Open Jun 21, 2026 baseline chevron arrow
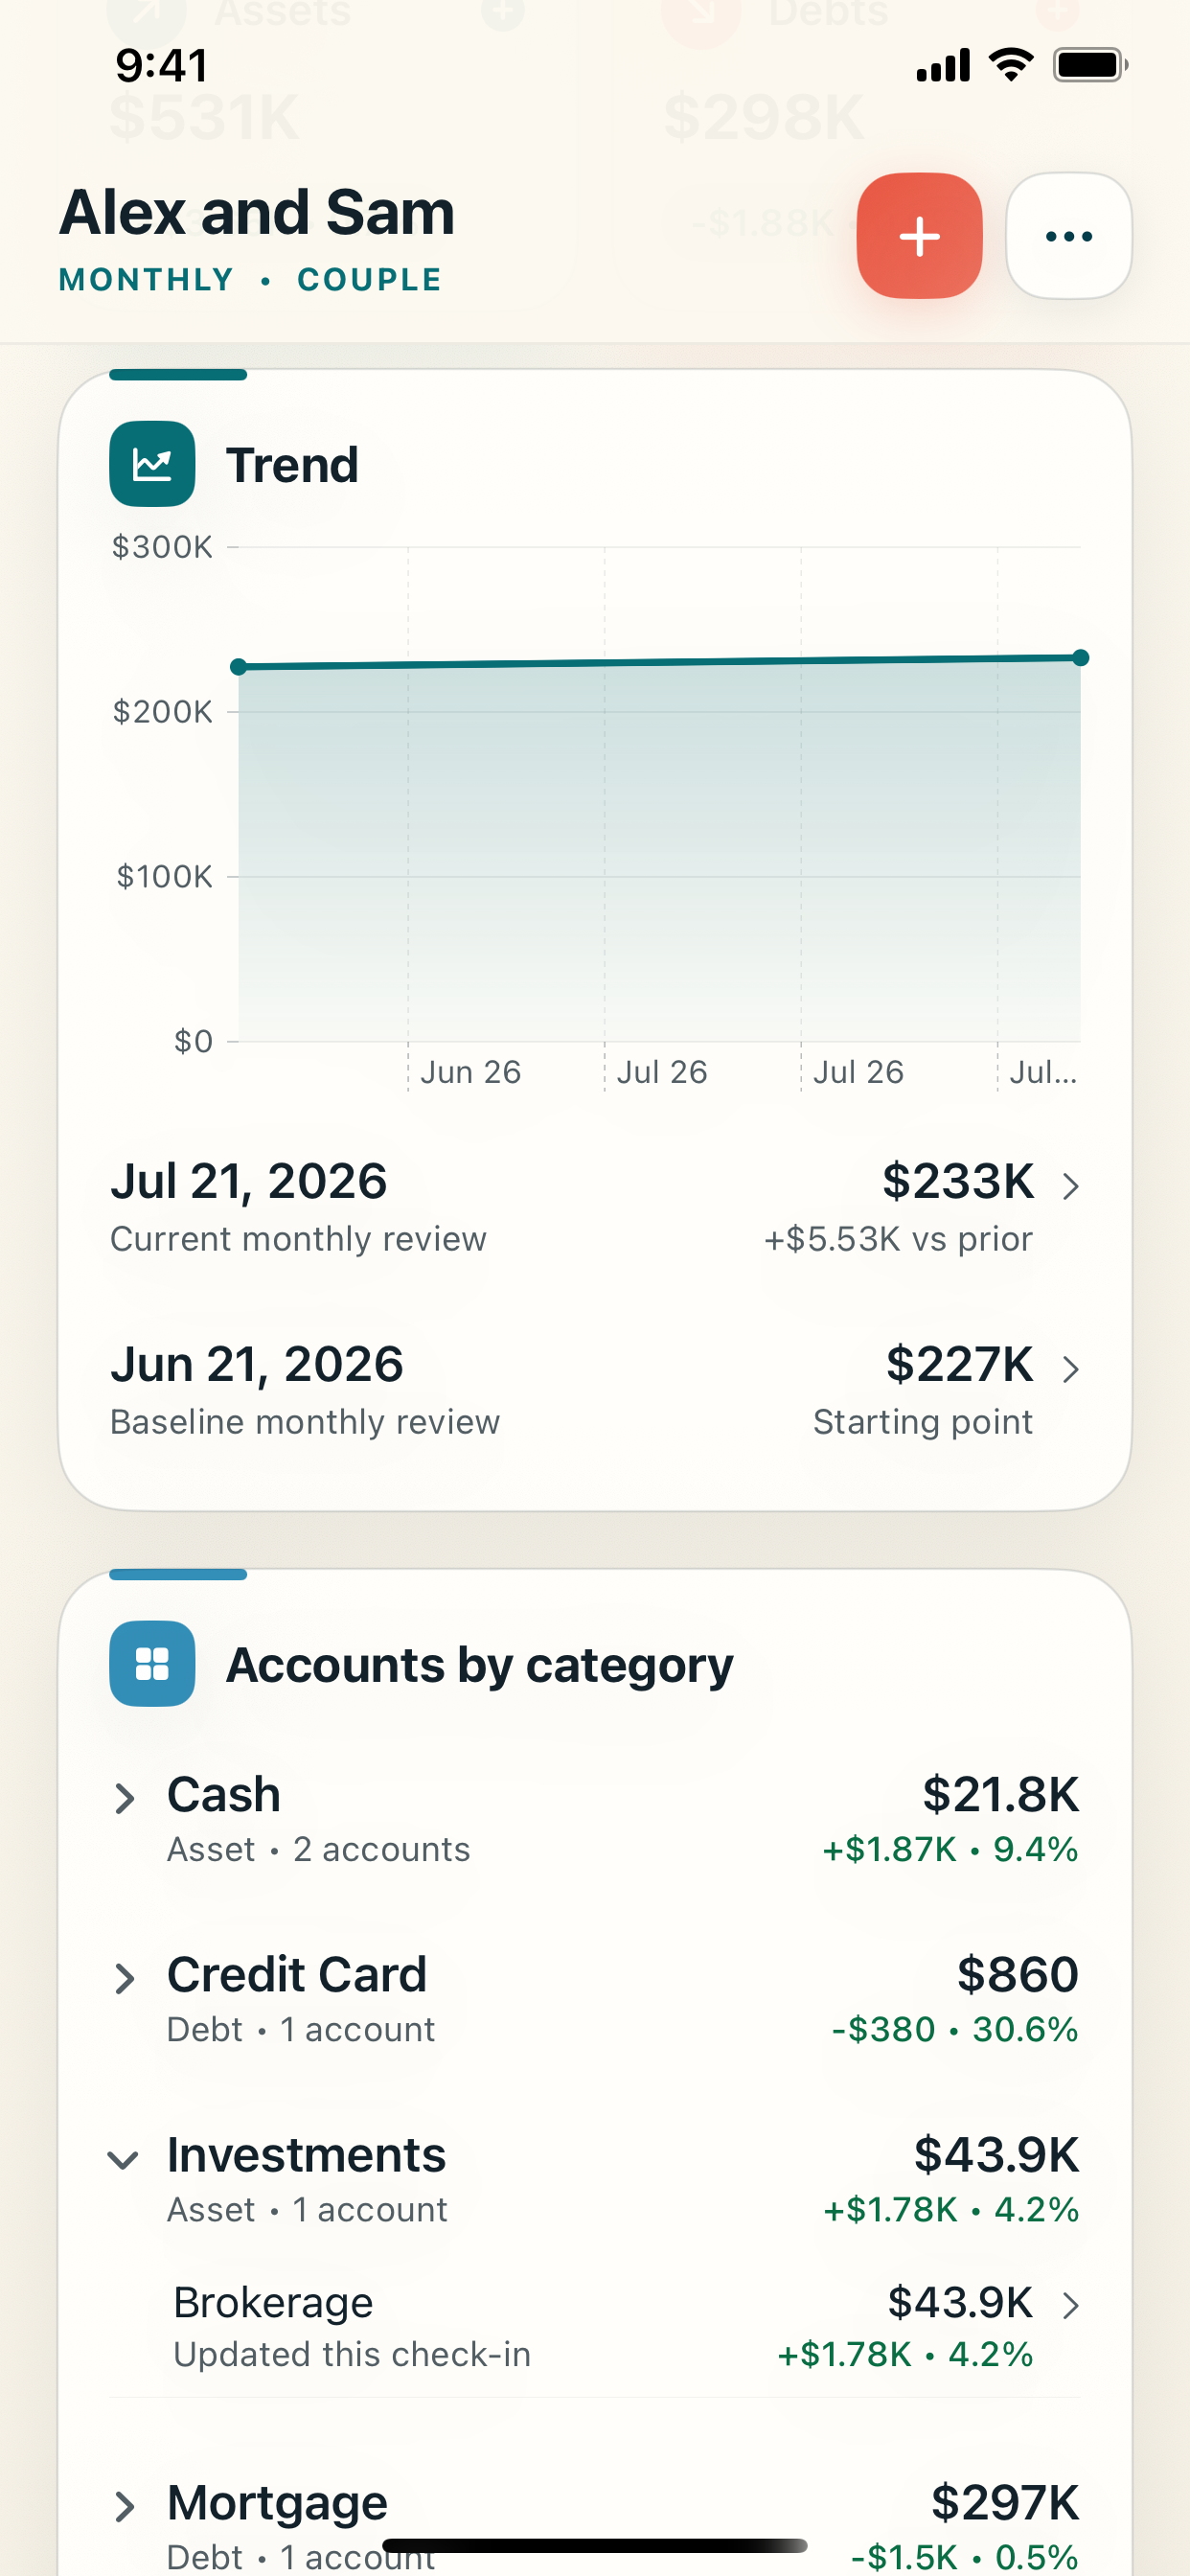The height and width of the screenshot is (2576, 1190). click(1070, 1369)
